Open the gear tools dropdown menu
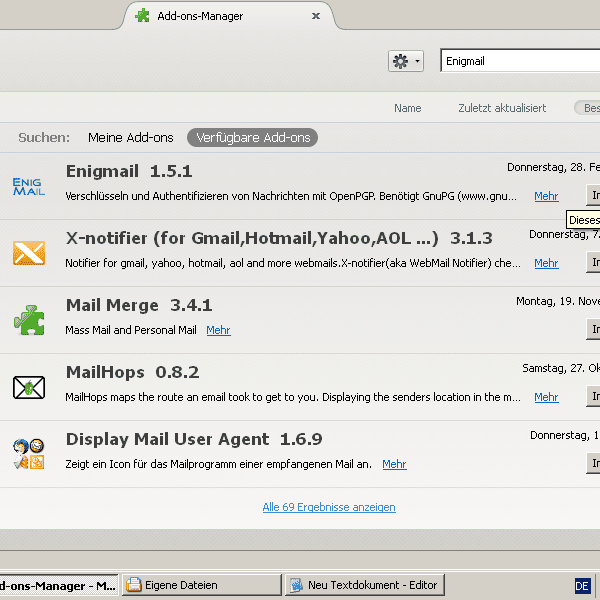 click(406, 61)
